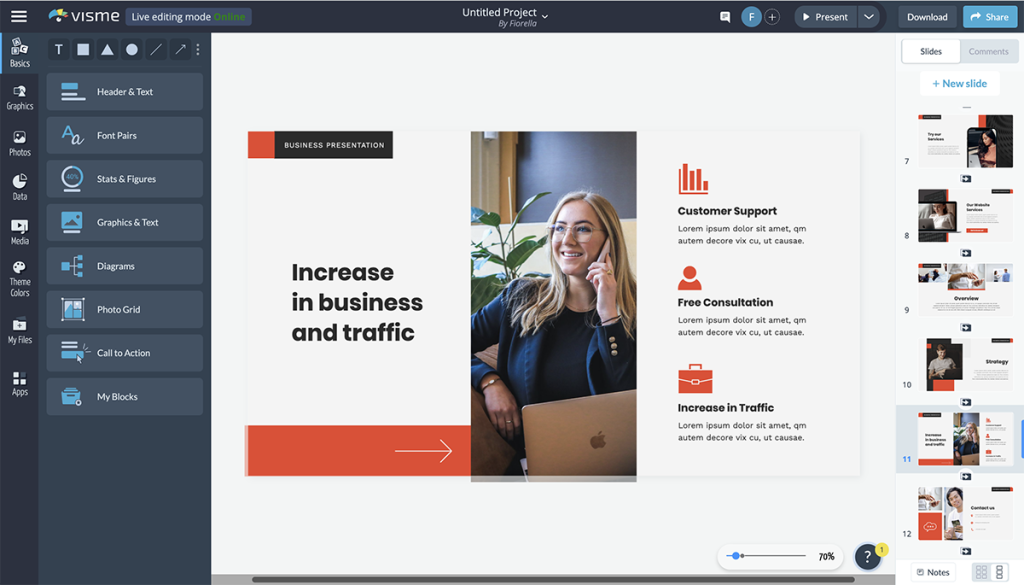Image resolution: width=1024 pixels, height=585 pixels.
Task: Select the circle shape tool
Action: [131, 49]
